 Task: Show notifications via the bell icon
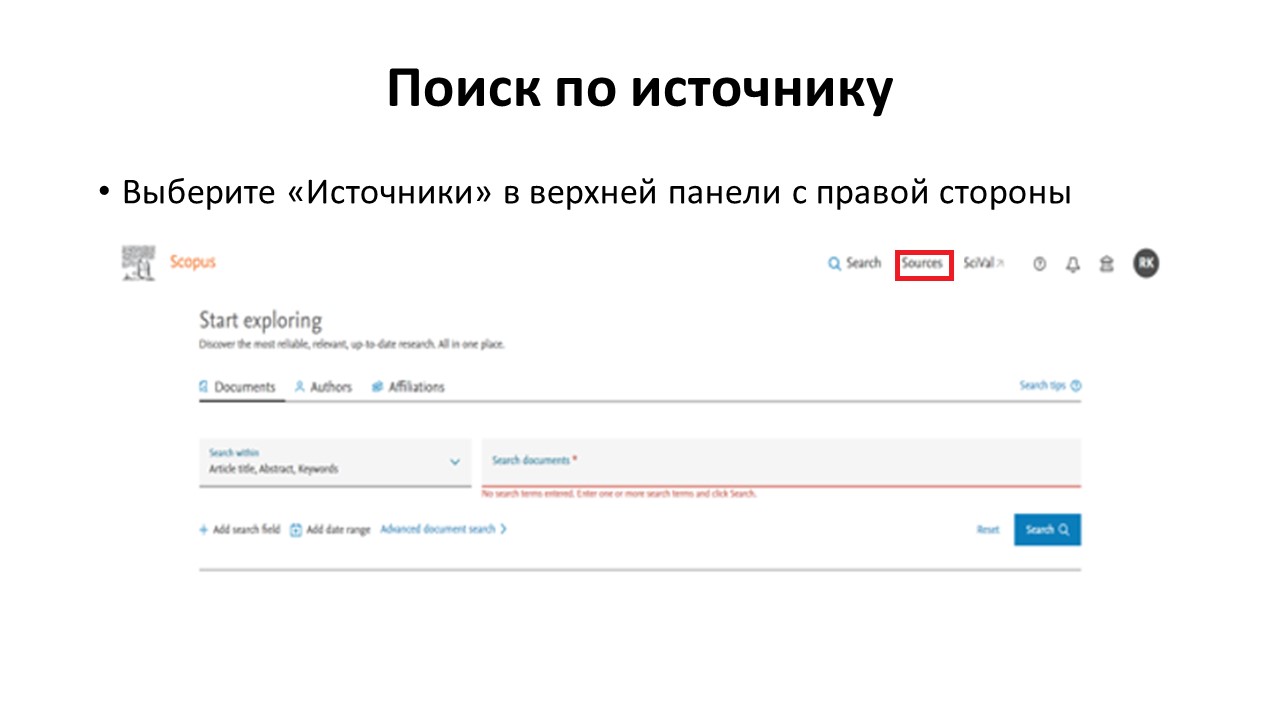pyautogui.click(x=1073, y=264)
